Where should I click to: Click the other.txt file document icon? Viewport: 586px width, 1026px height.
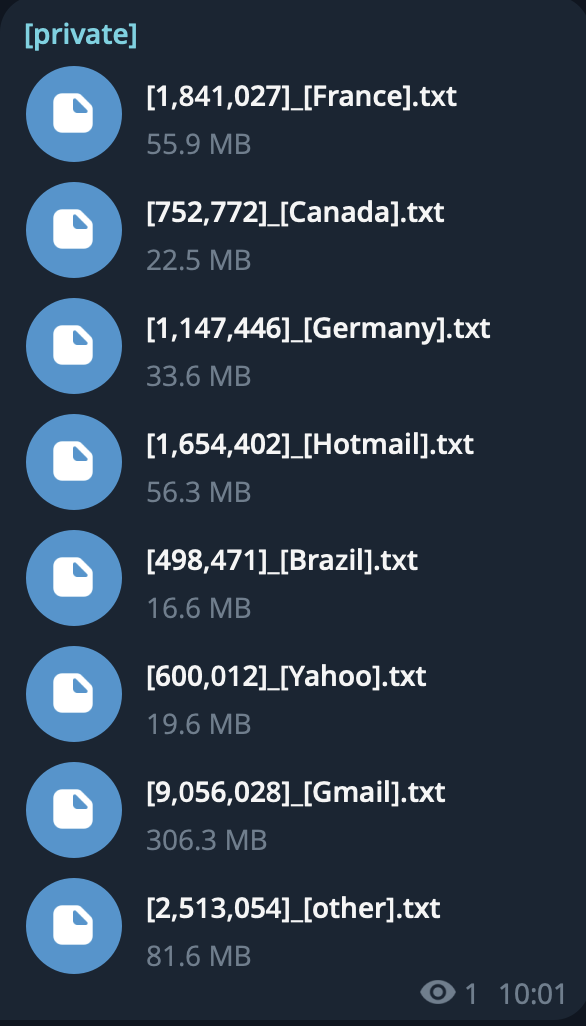click(74, 926)
